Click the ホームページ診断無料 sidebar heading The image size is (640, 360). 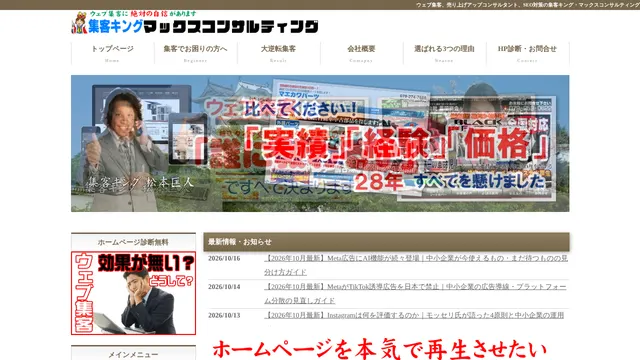[133, 242]
